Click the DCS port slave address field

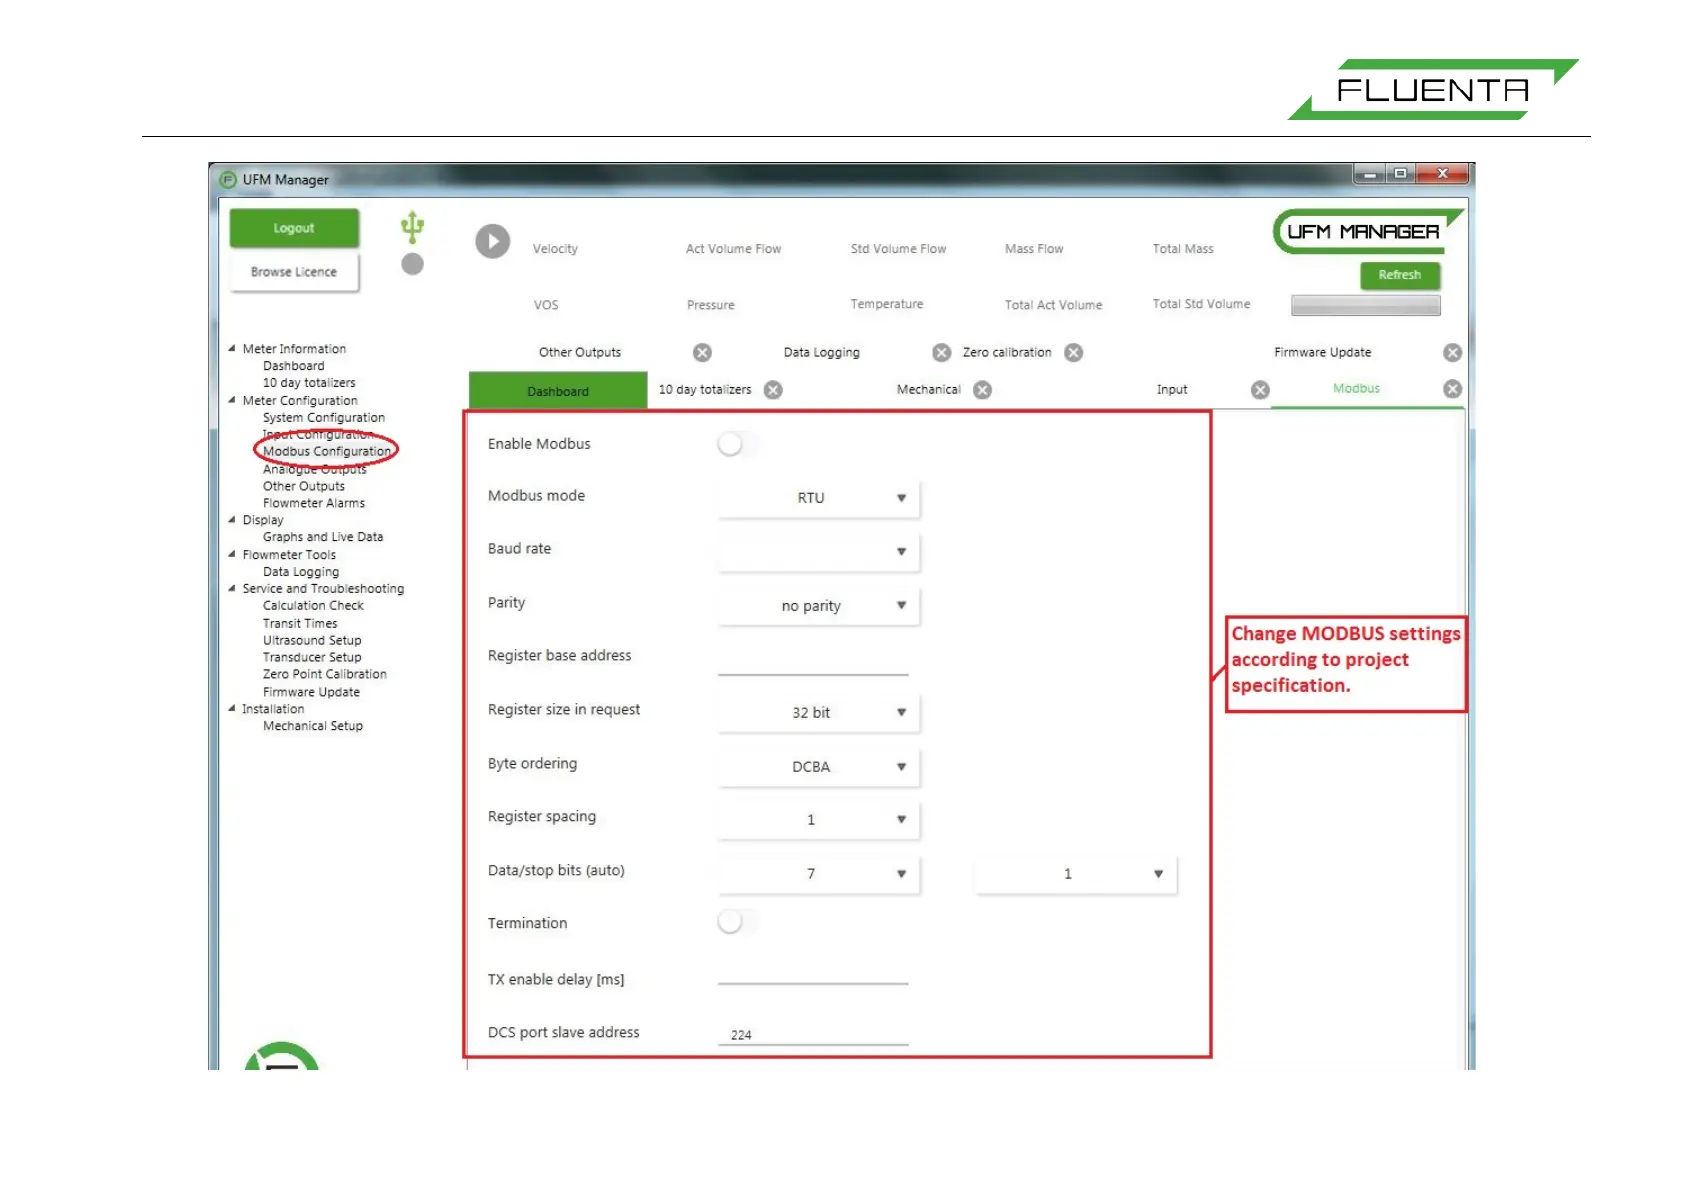[813, 1033]
